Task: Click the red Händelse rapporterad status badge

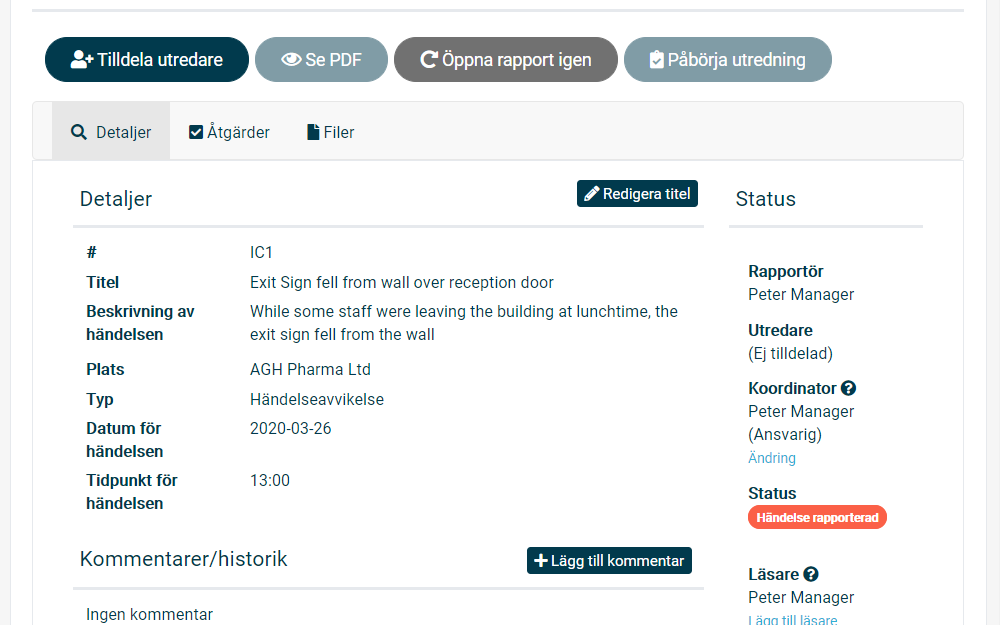Action: tap(816, 518)
